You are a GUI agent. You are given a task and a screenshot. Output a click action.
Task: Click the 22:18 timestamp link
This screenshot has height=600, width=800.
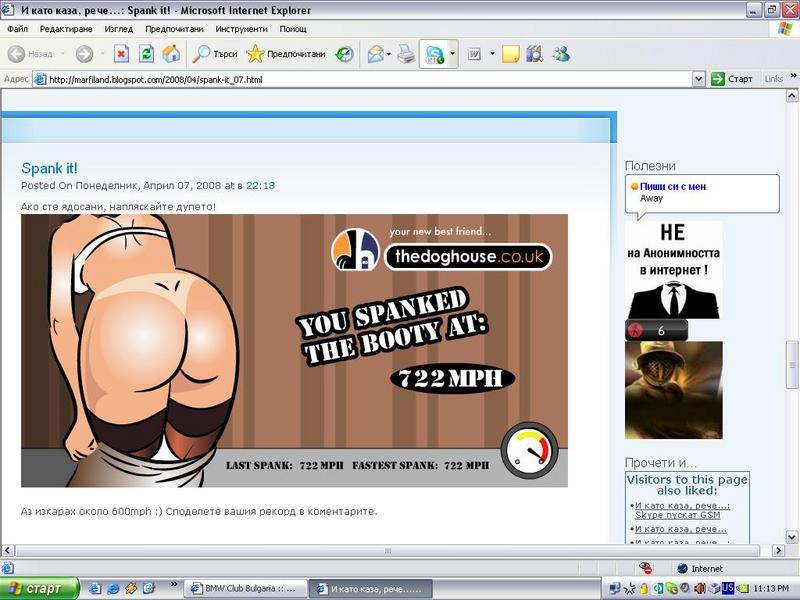click(260, 186)
